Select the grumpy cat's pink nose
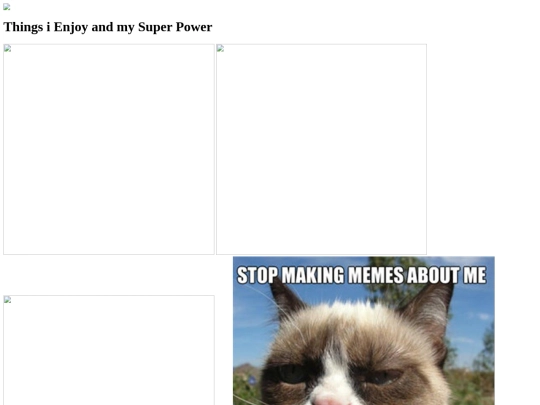 tap(328, 401)
